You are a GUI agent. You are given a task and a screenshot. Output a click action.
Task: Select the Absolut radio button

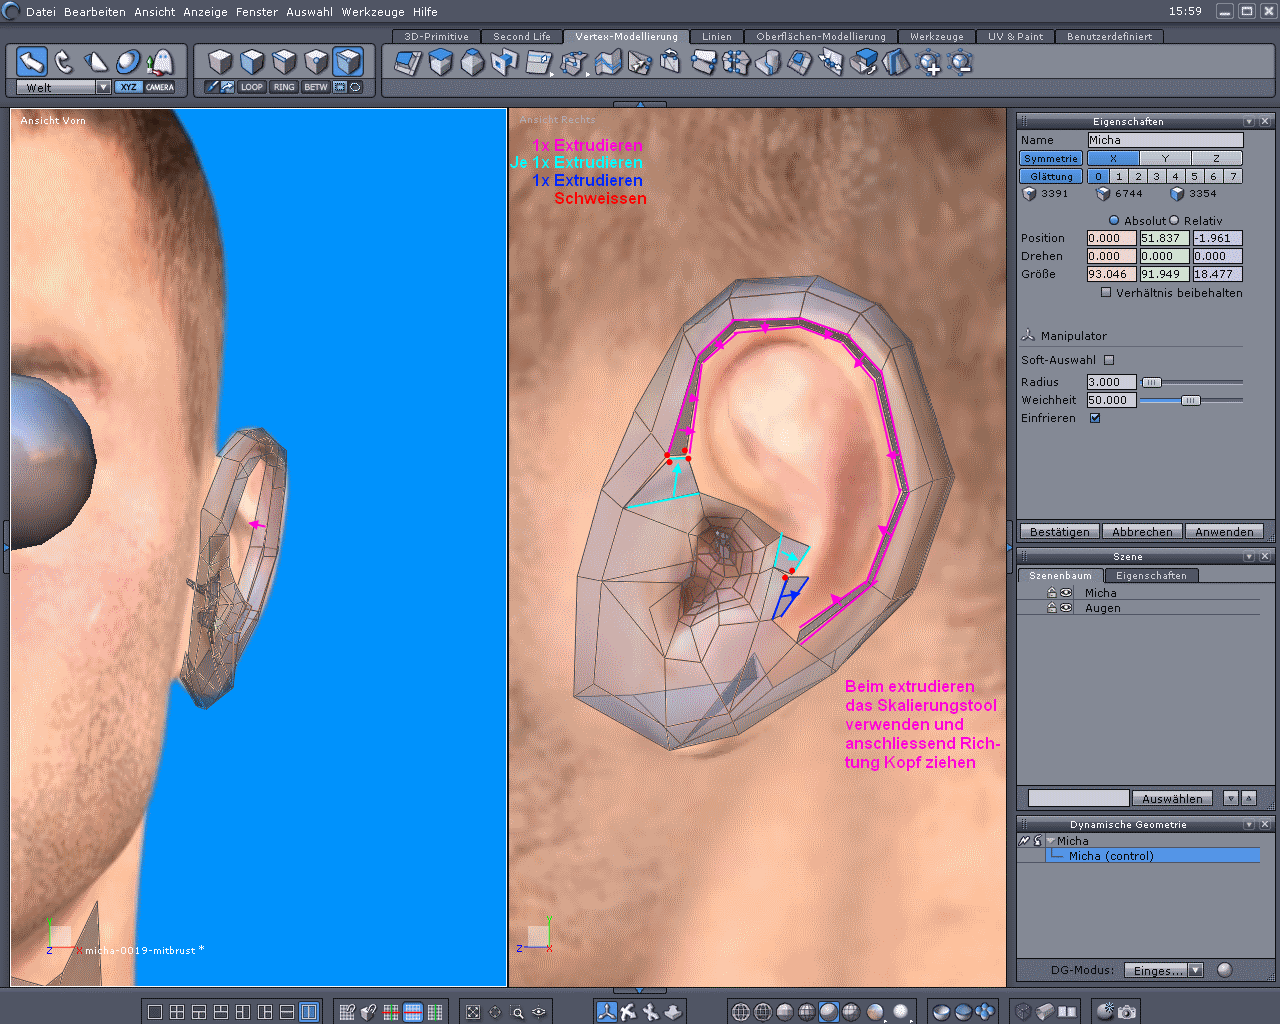click(x=1114, y=220)
